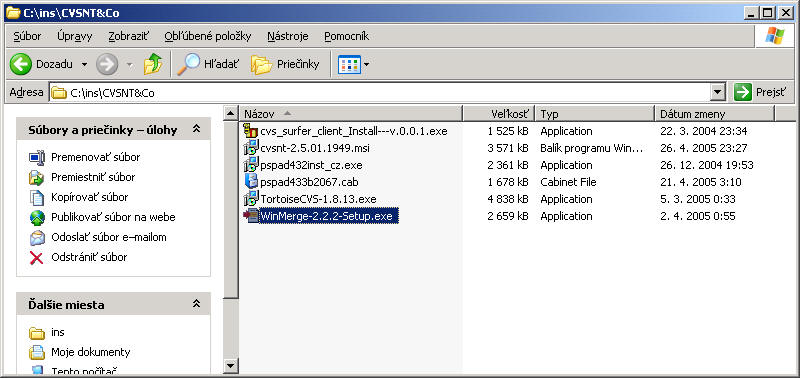This screenshot has height=378, width=800.
Task: Click the task pane vertical scrollbar thumb
Action: click(231, 210)
